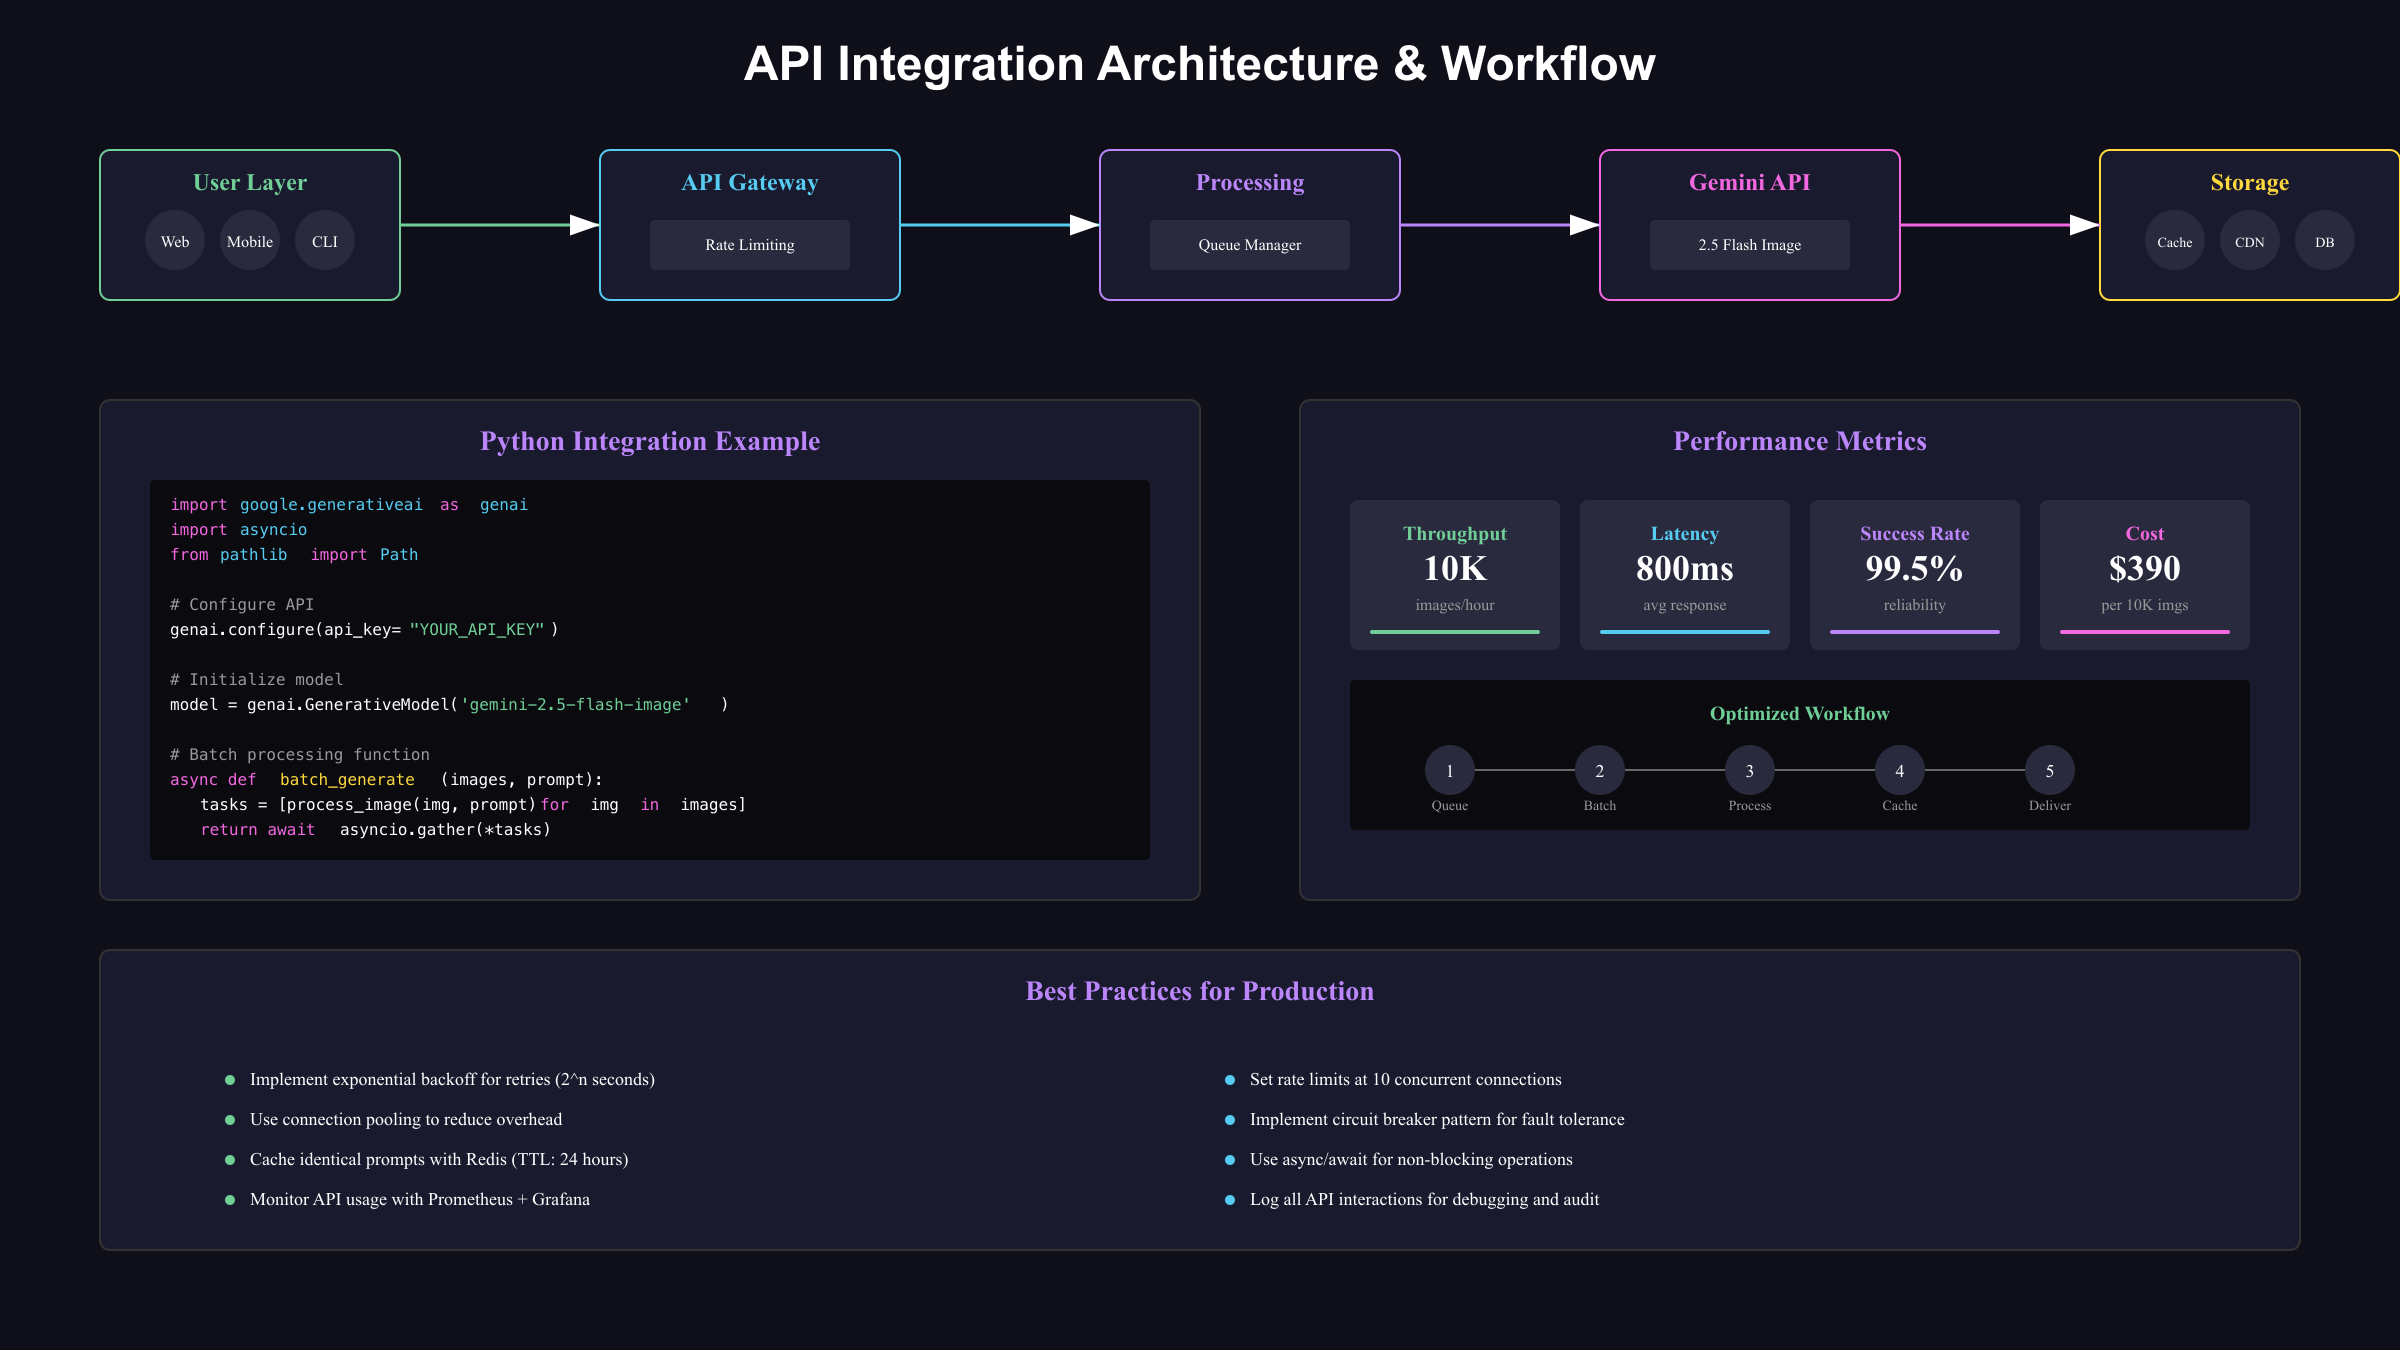The width and height of the screenshot is (2400, 1350).
Task: Click Best Practices for Production heading
Action: [x=1200, y=991]
